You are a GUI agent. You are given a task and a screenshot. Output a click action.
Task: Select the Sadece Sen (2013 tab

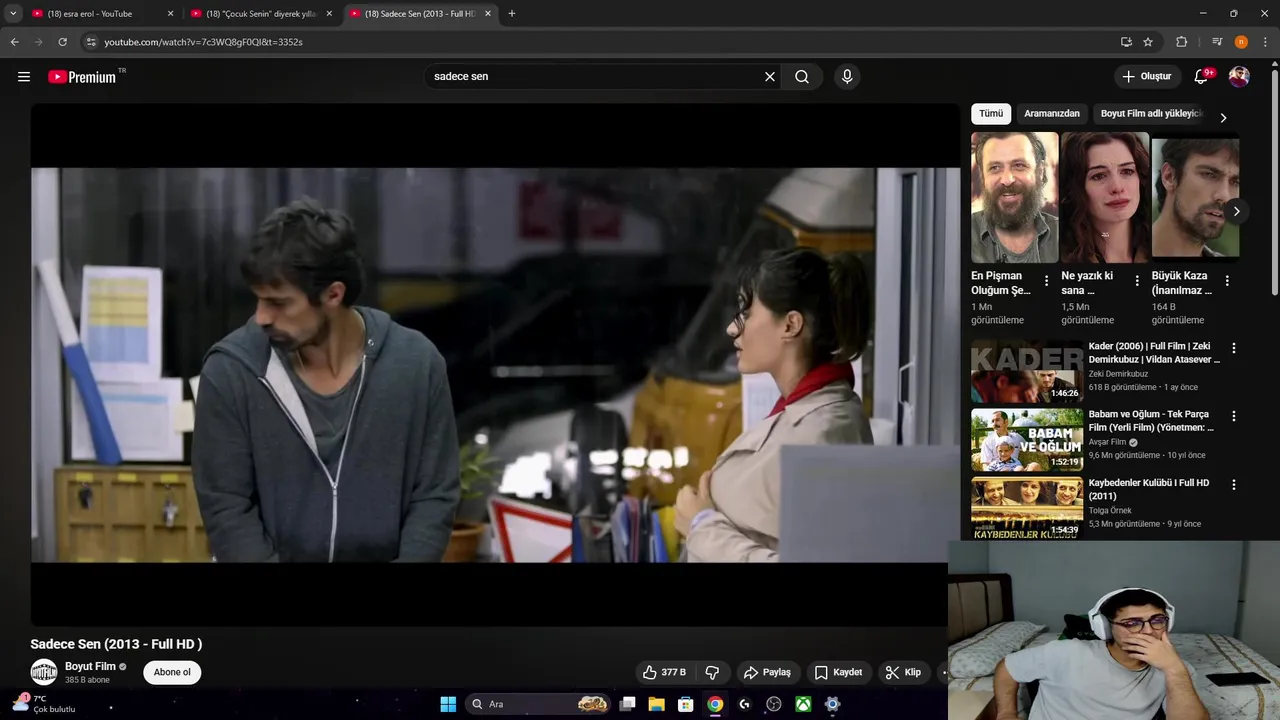coord(419,14)
